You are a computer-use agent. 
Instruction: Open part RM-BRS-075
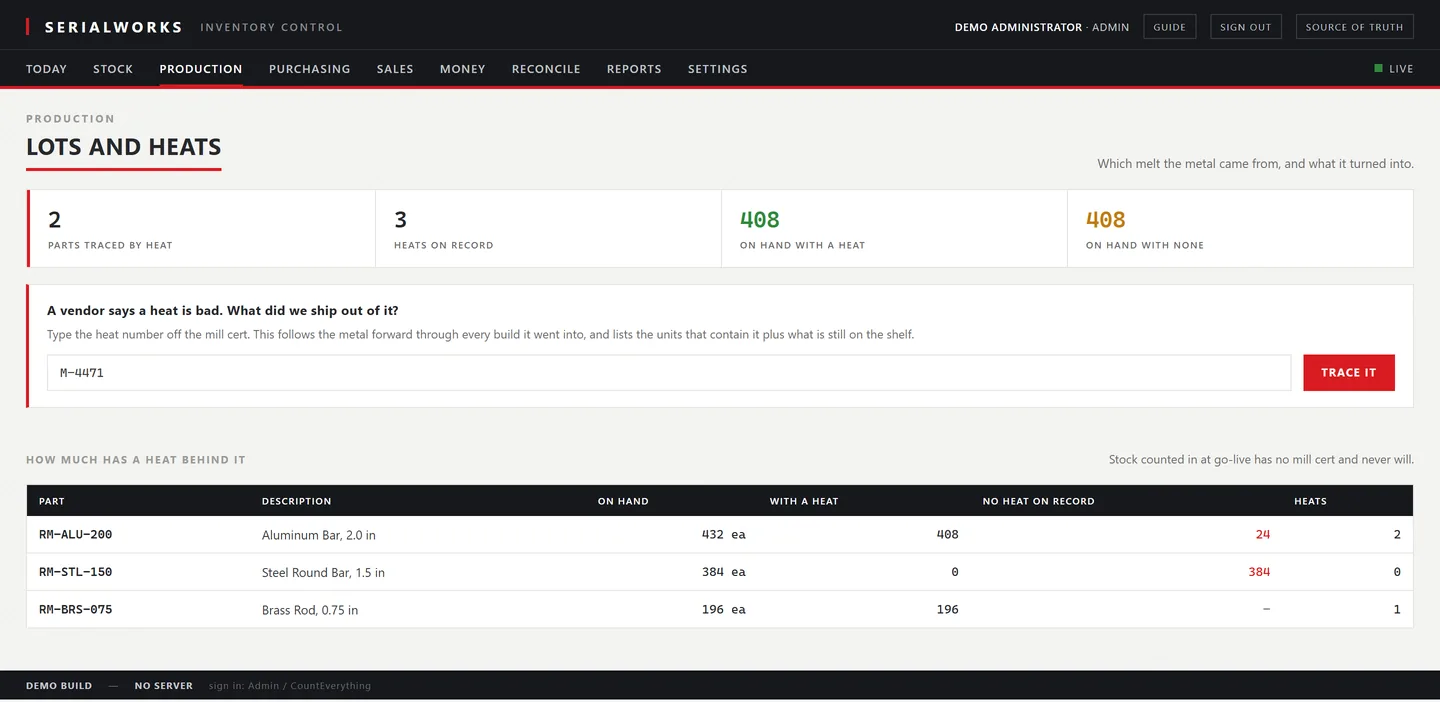coord(76,609)
